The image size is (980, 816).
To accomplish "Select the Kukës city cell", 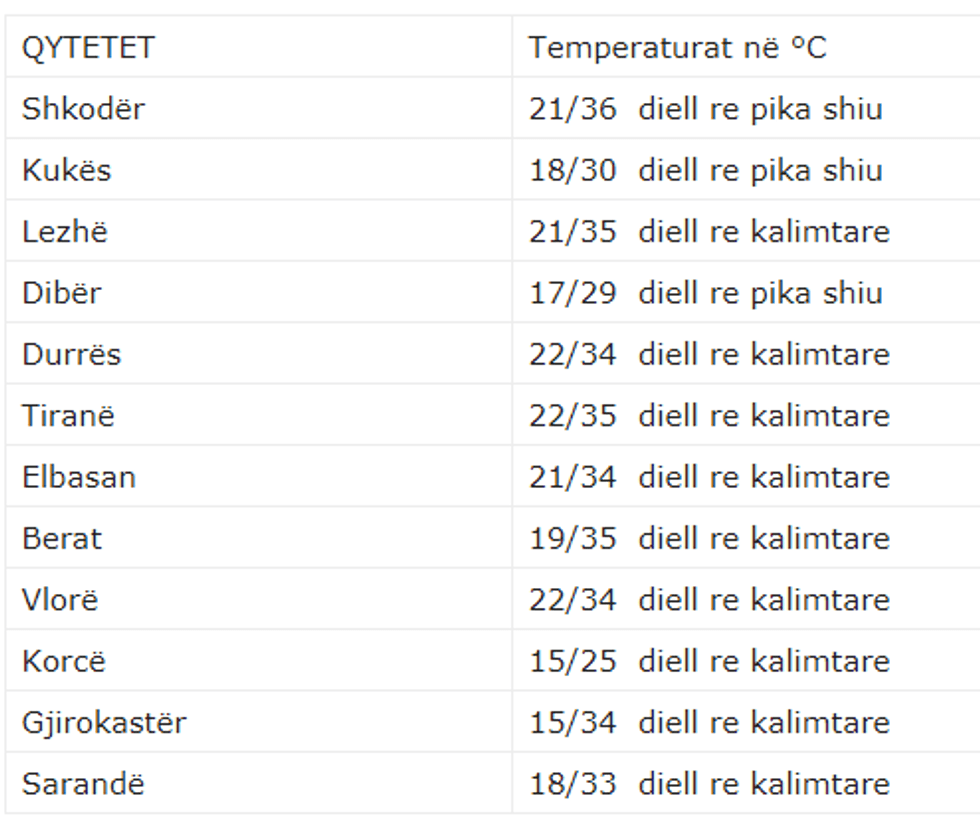I will (x=67, y=170).
